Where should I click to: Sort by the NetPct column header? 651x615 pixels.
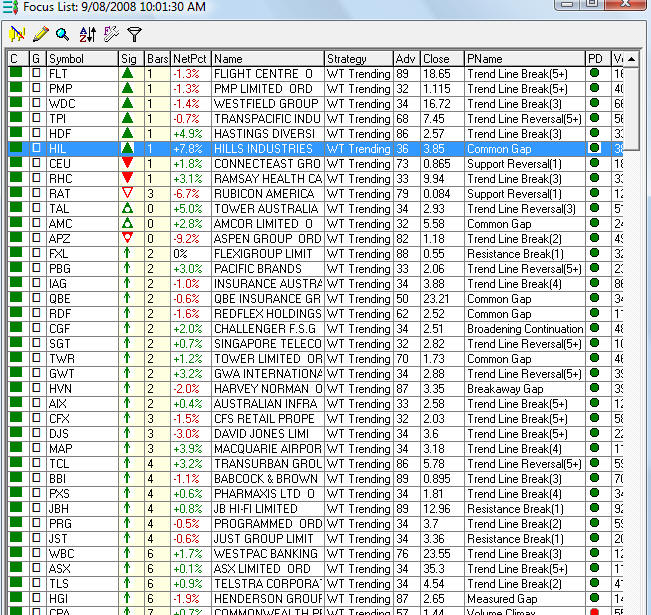pos(191,59)
